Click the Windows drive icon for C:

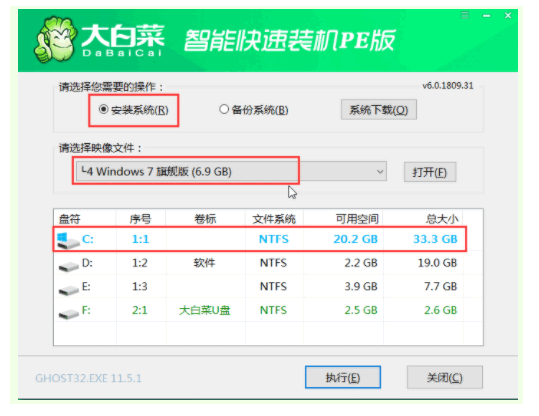[68, 240]
